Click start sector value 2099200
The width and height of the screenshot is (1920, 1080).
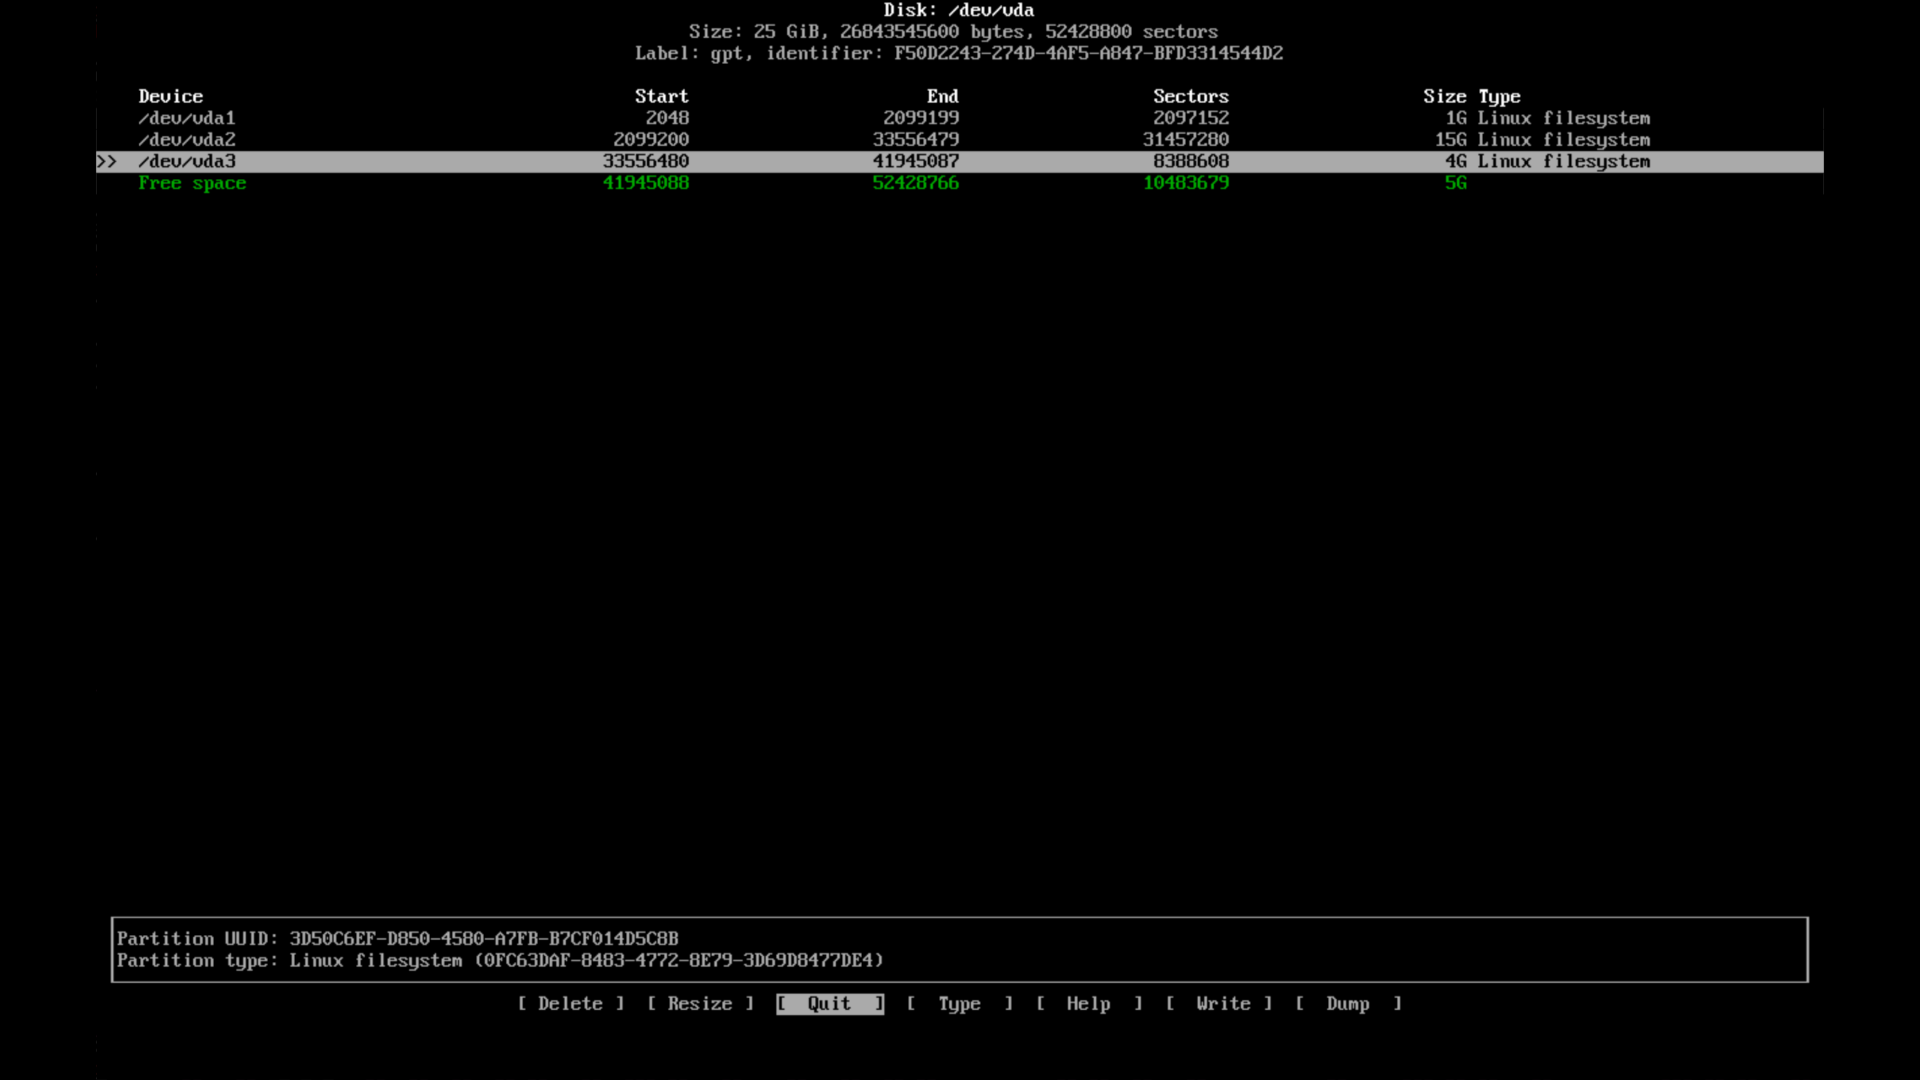[x=651, y=140]
